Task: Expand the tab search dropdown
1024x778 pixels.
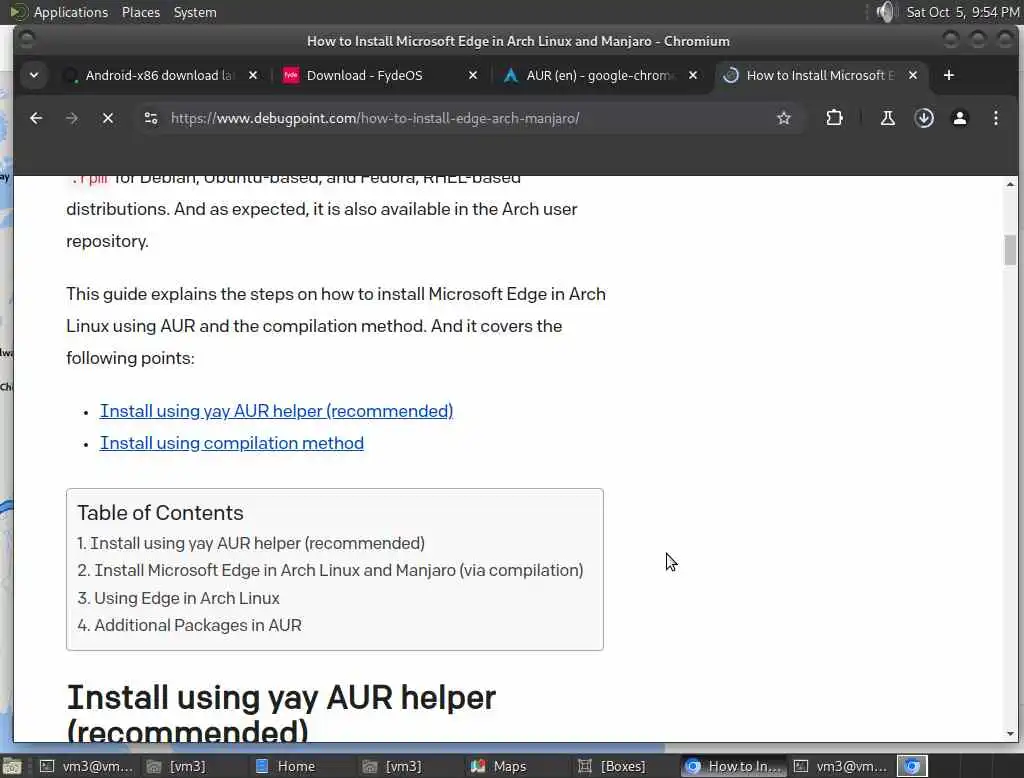Action: [34, 75]
